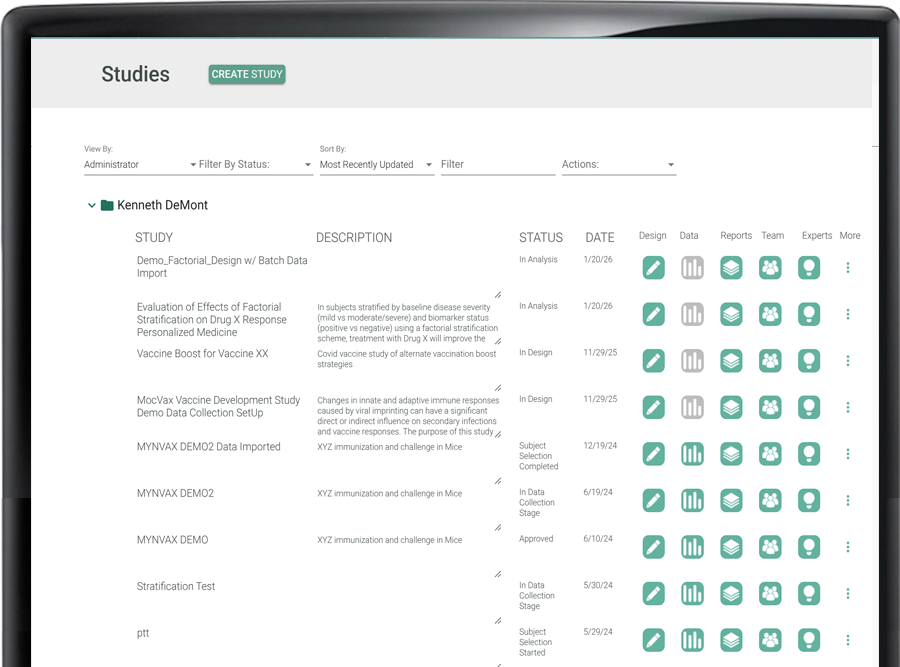Open the More menu for Stratification Test

pos(848,593)
